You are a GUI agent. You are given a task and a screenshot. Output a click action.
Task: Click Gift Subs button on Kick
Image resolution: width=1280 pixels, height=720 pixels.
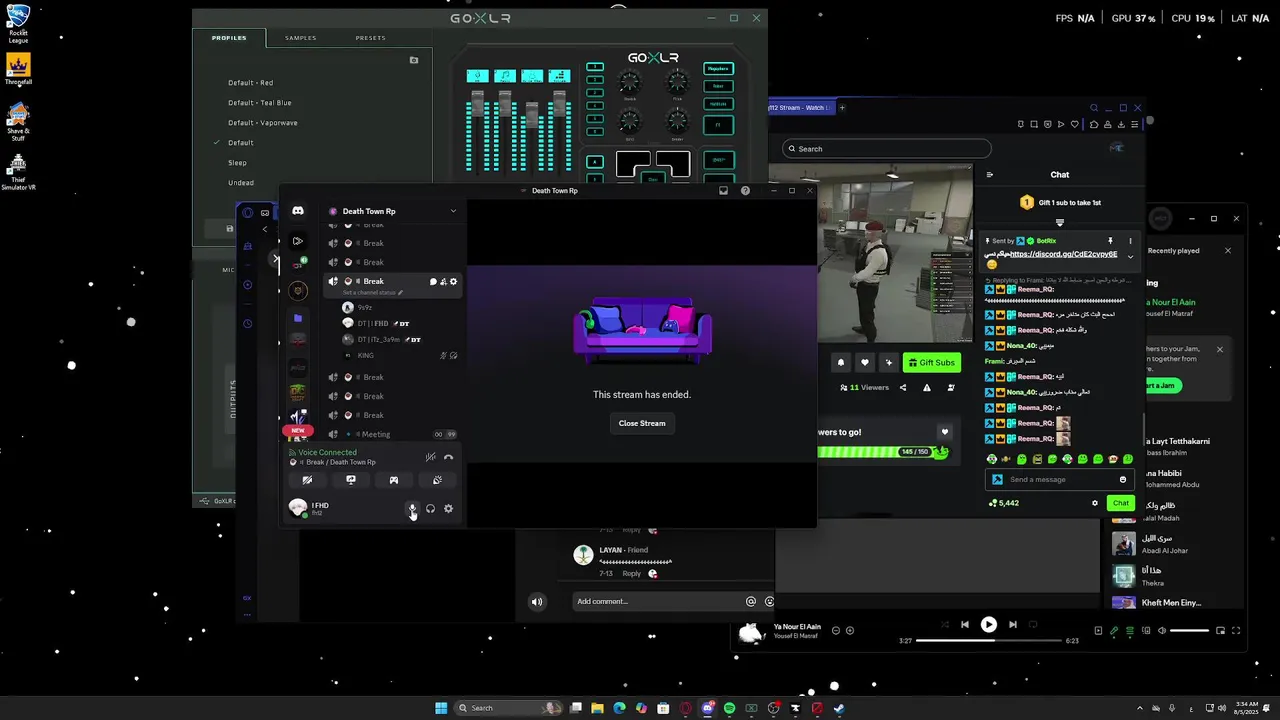click(932, 363)
